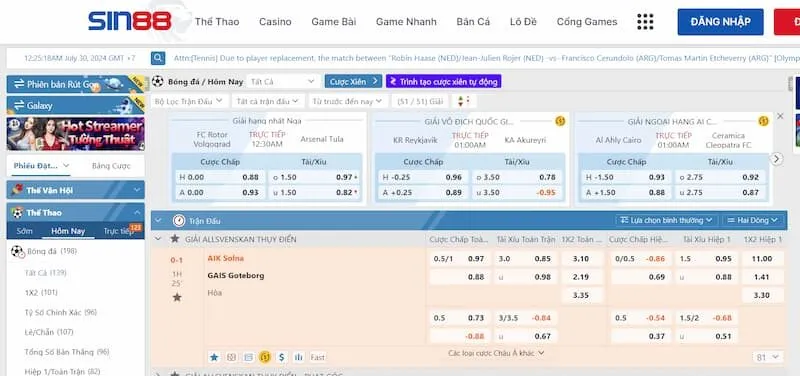The image size is (800, 376).
Task: Open the Từ trước đến nay dropdown
Action: [347, 101]
